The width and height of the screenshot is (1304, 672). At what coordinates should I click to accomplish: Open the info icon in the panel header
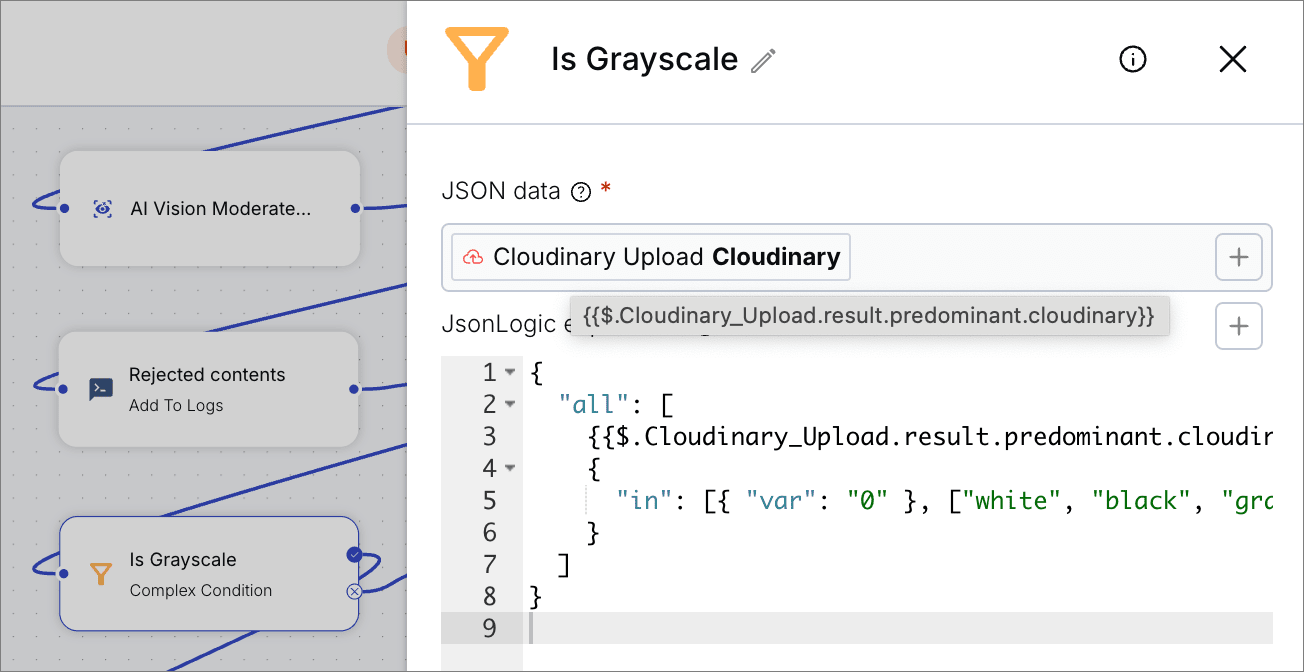point(1132,60)
